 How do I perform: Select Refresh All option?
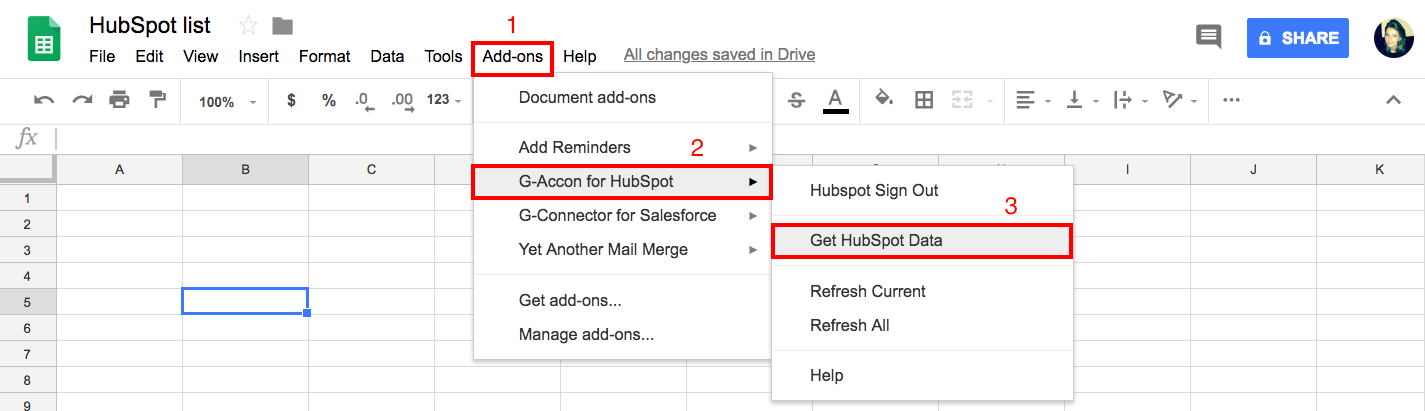click(x=922, y=325)
